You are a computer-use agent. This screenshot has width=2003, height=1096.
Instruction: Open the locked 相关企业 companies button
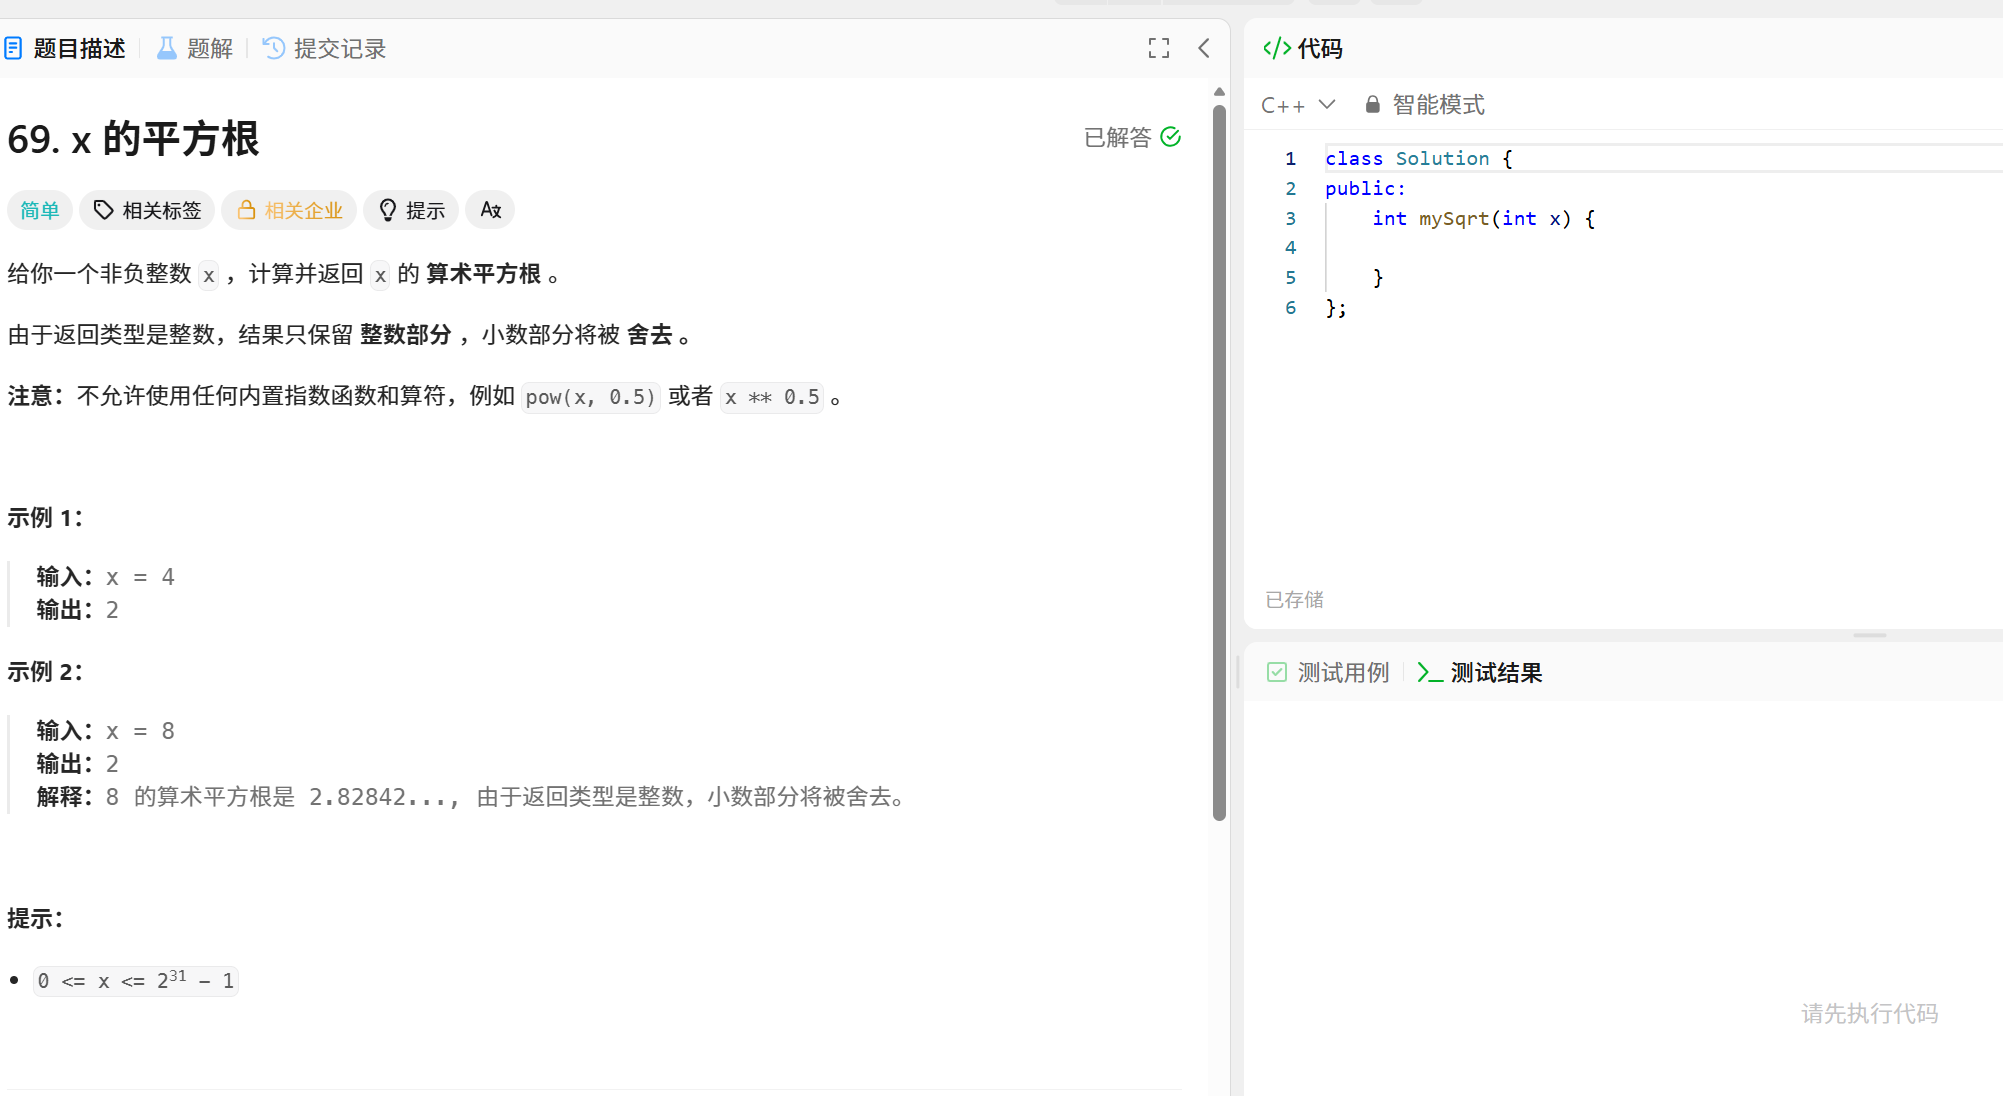tap(289, 210)
